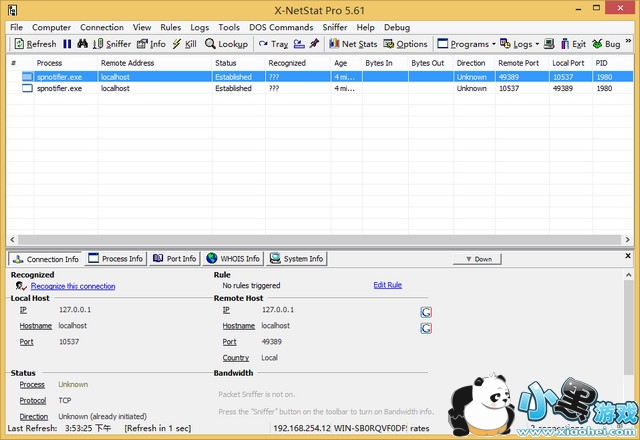This screenshot has width=640, height=440.
Task: Click the Recognize this connection link
Action: coord(72,286)
